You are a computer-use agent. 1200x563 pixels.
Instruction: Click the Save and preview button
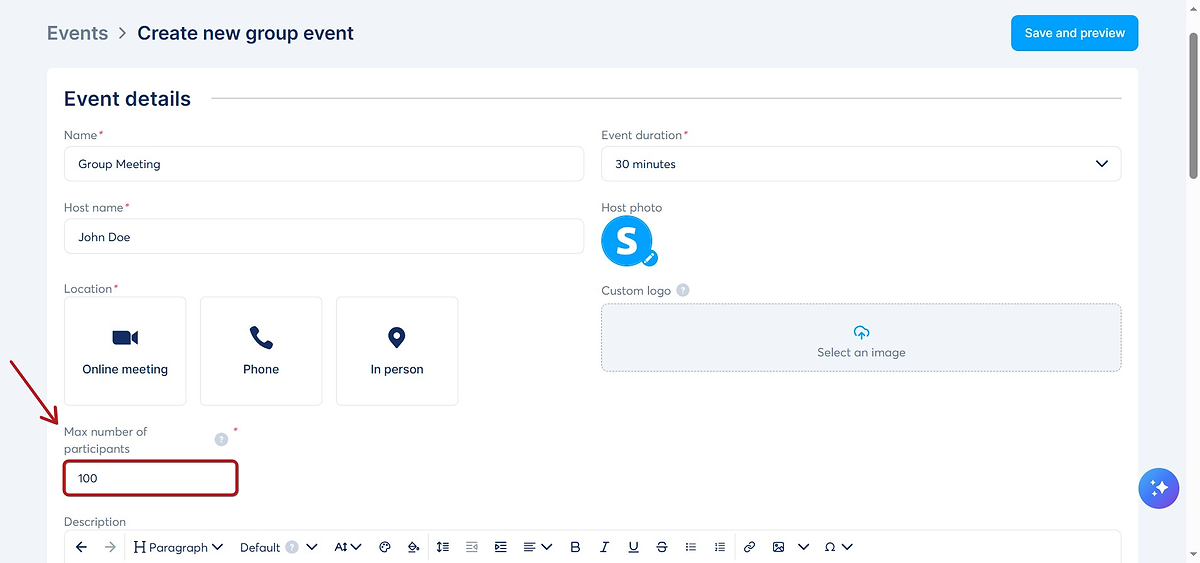pos(1074,33)
